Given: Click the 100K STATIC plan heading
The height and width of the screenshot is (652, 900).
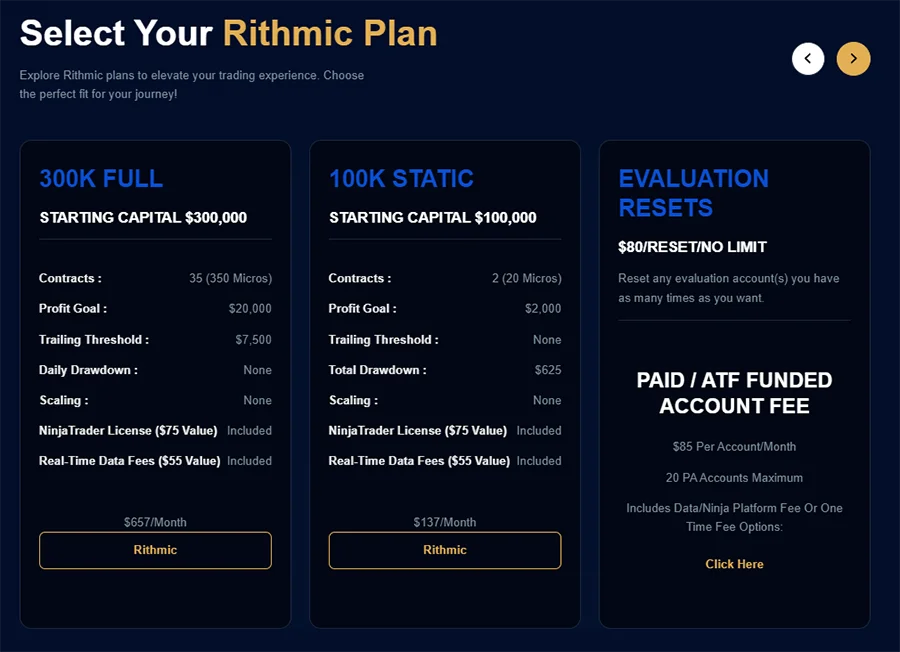Looking at the screenshot, I should [401, 178].
